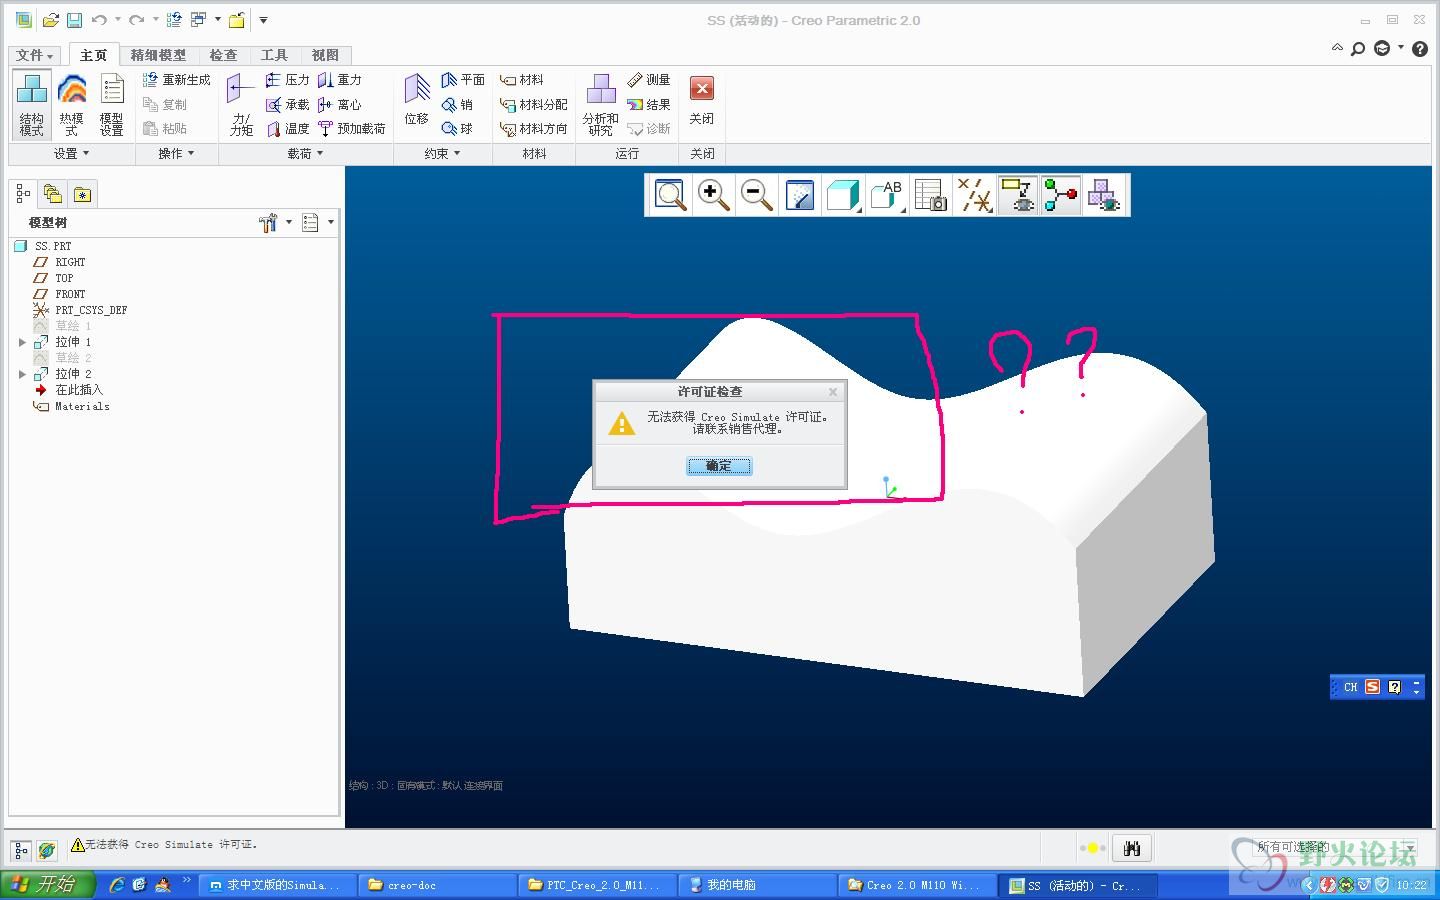This screenshot has height=900, width=1440.
Task: Select RIGHT datum plane in model tree
Action: pos(70,262)
